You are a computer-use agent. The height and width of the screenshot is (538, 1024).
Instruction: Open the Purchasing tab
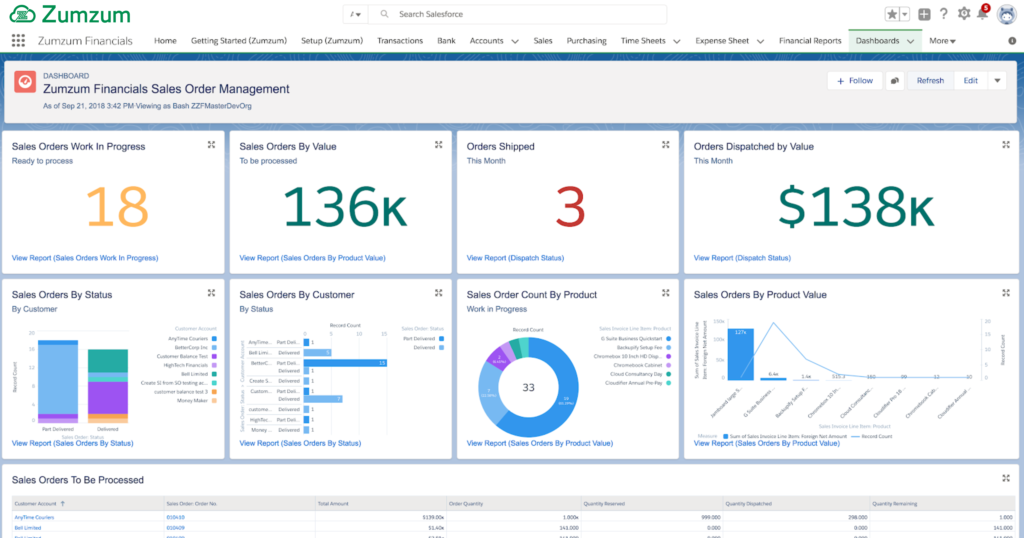tap(586, 40)
